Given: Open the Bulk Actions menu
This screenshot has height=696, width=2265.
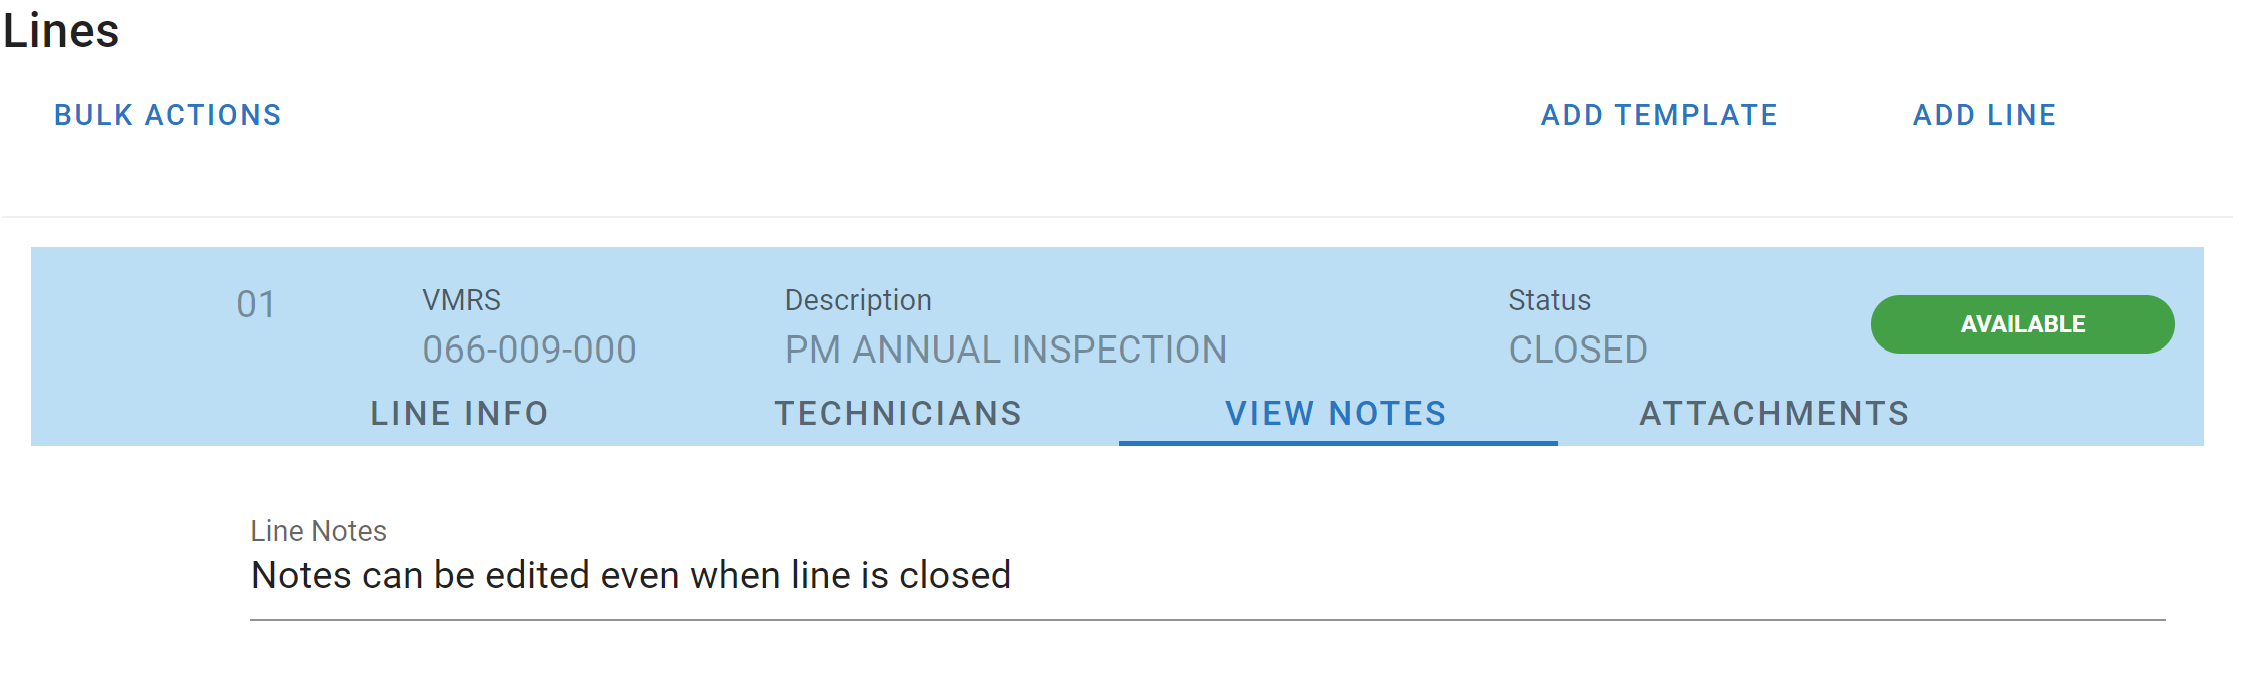Looking at the screenshot, I should [x=168, y=115].
